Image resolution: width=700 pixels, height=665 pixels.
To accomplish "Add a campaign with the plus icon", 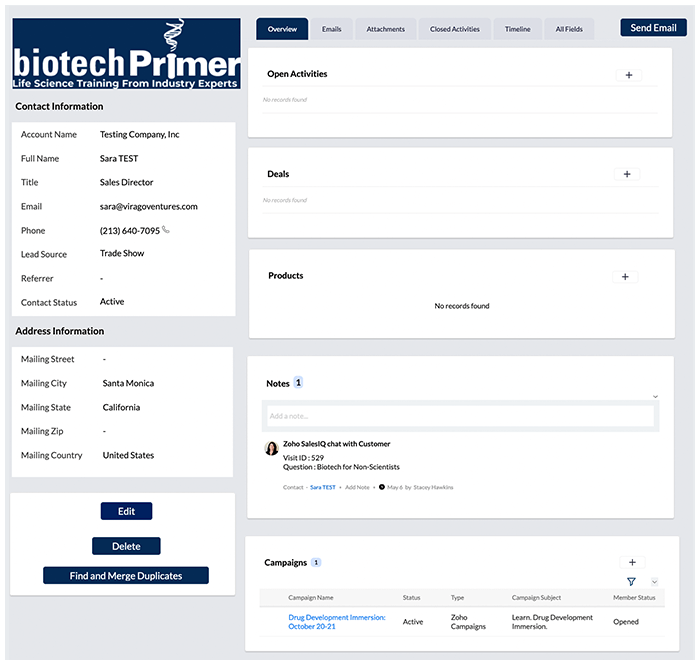I will pyautogui.click(x=632, y=563).
